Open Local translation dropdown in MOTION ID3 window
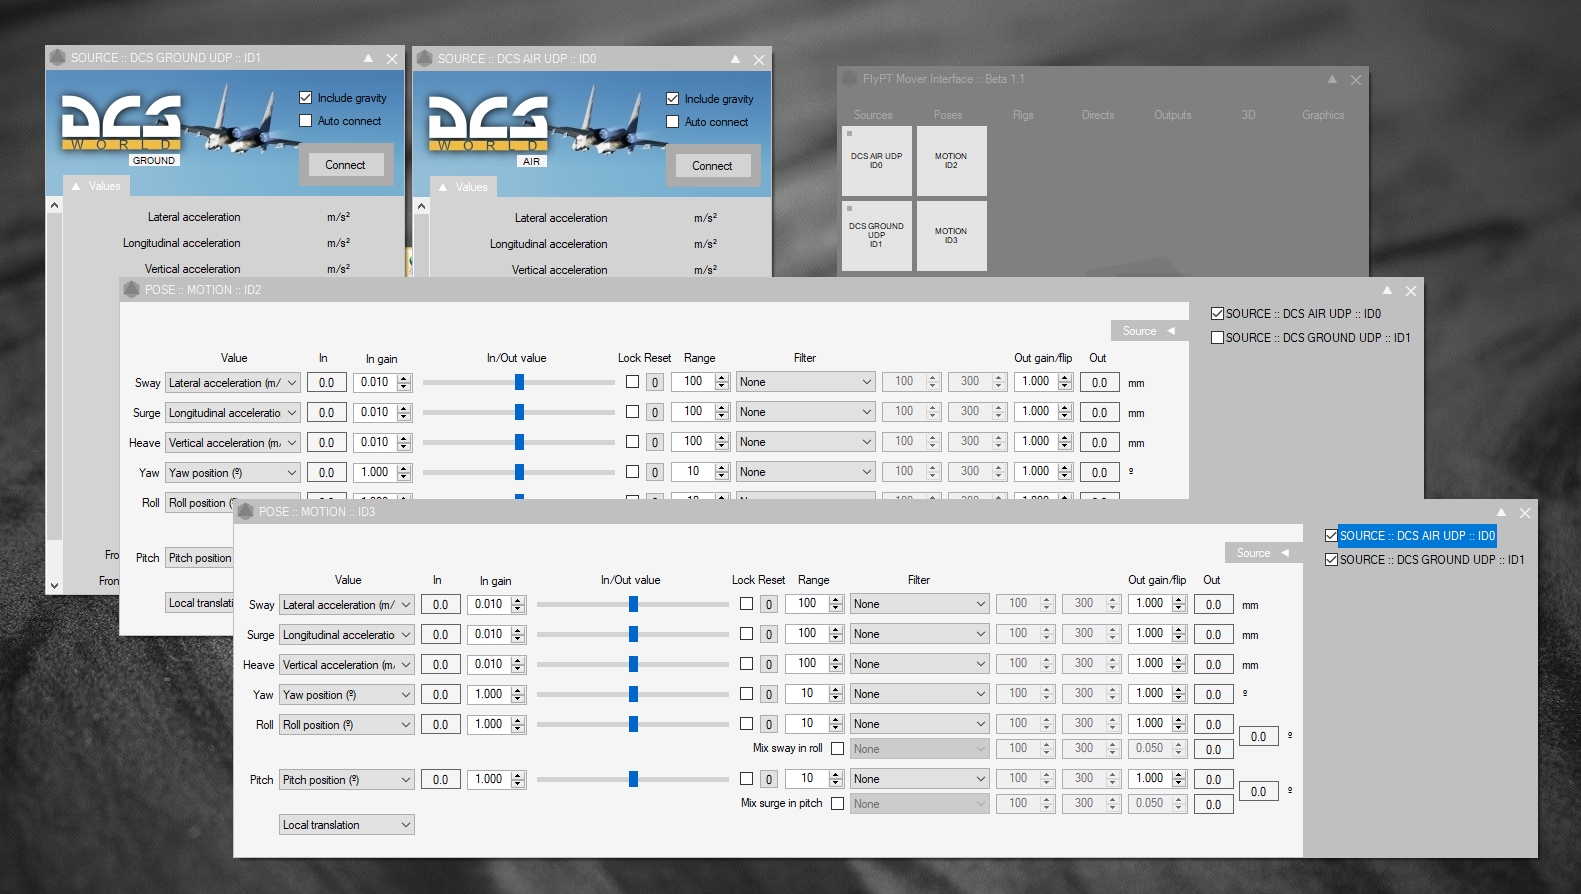Image resolution: width=1581 pixels, height=894 pixels. [x=347, y=825]
